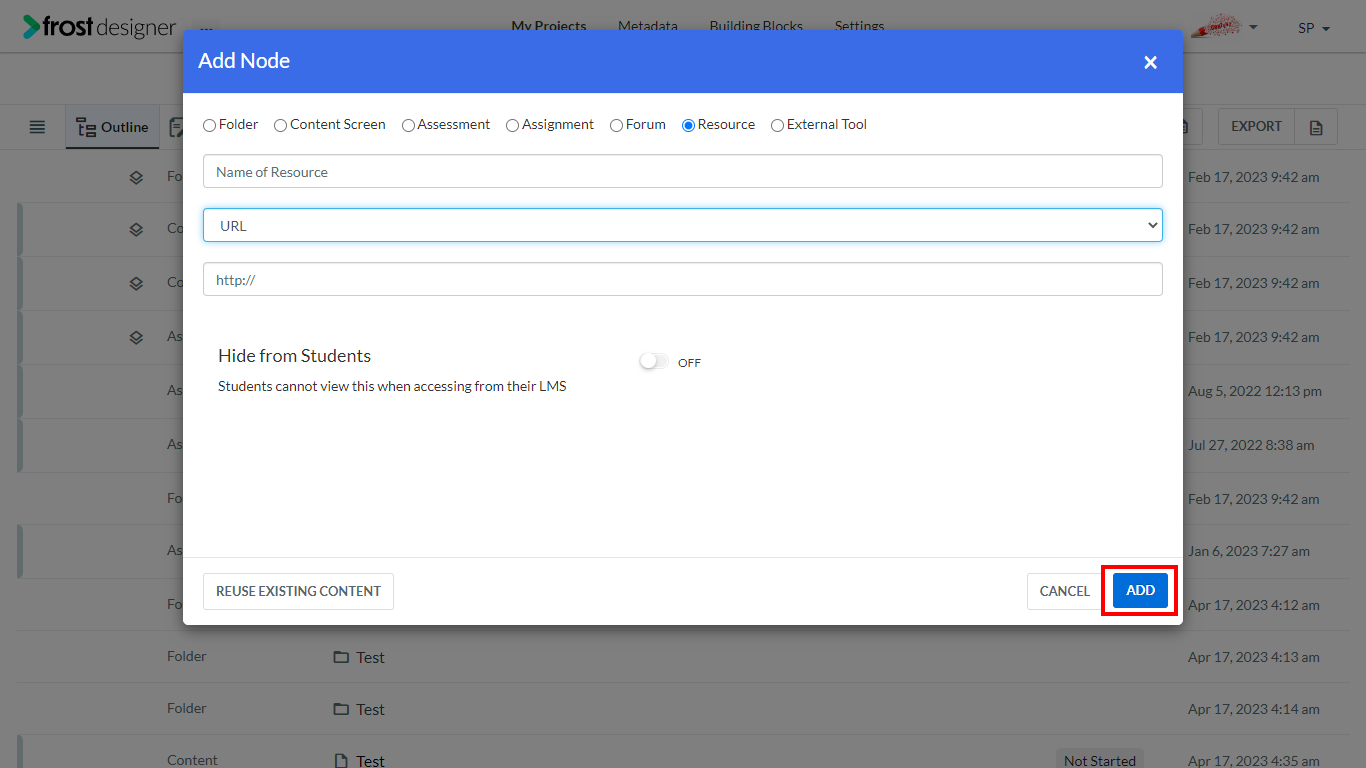Viewport: 1366px width, 768px height.
Task: Click the Add Node dialog title
Action: (x=244, y=61)
